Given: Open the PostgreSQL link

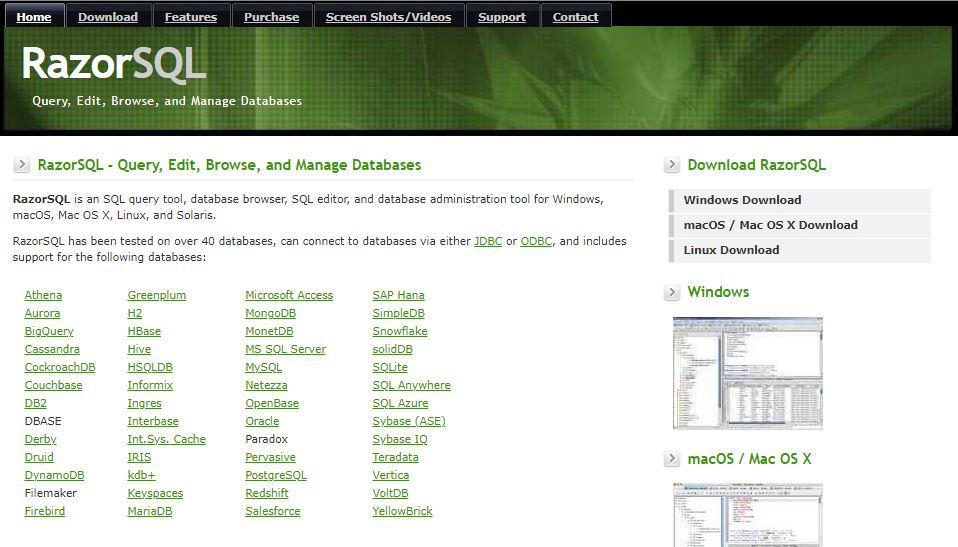Looking at the screenshot, I should tap(276, 475).
